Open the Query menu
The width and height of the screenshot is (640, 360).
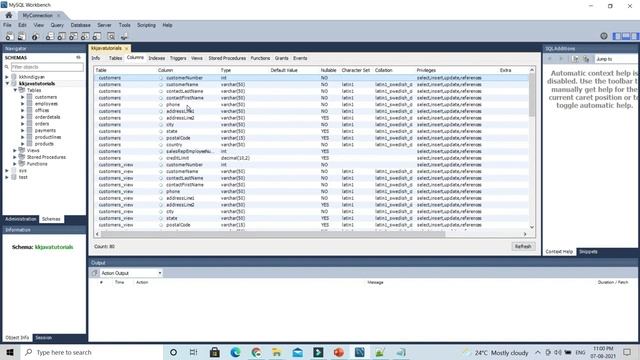pos(57,25)
